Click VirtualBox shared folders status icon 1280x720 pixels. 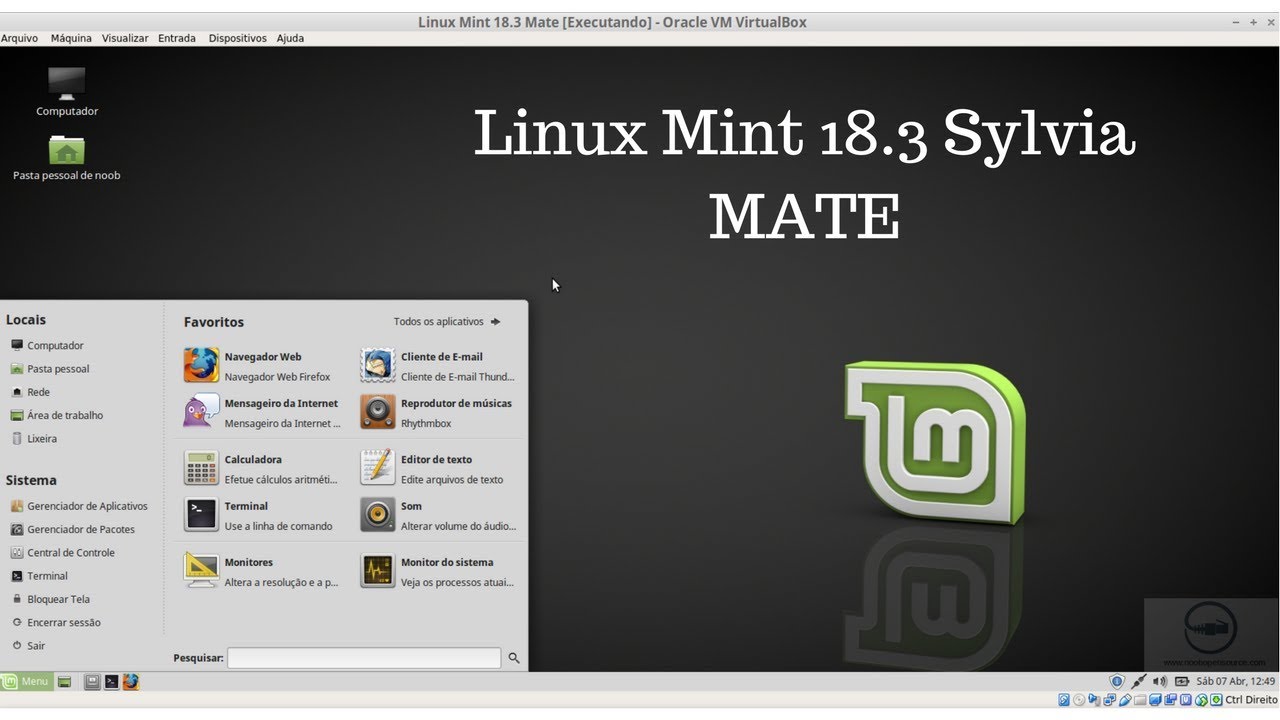click(1140, 700)
